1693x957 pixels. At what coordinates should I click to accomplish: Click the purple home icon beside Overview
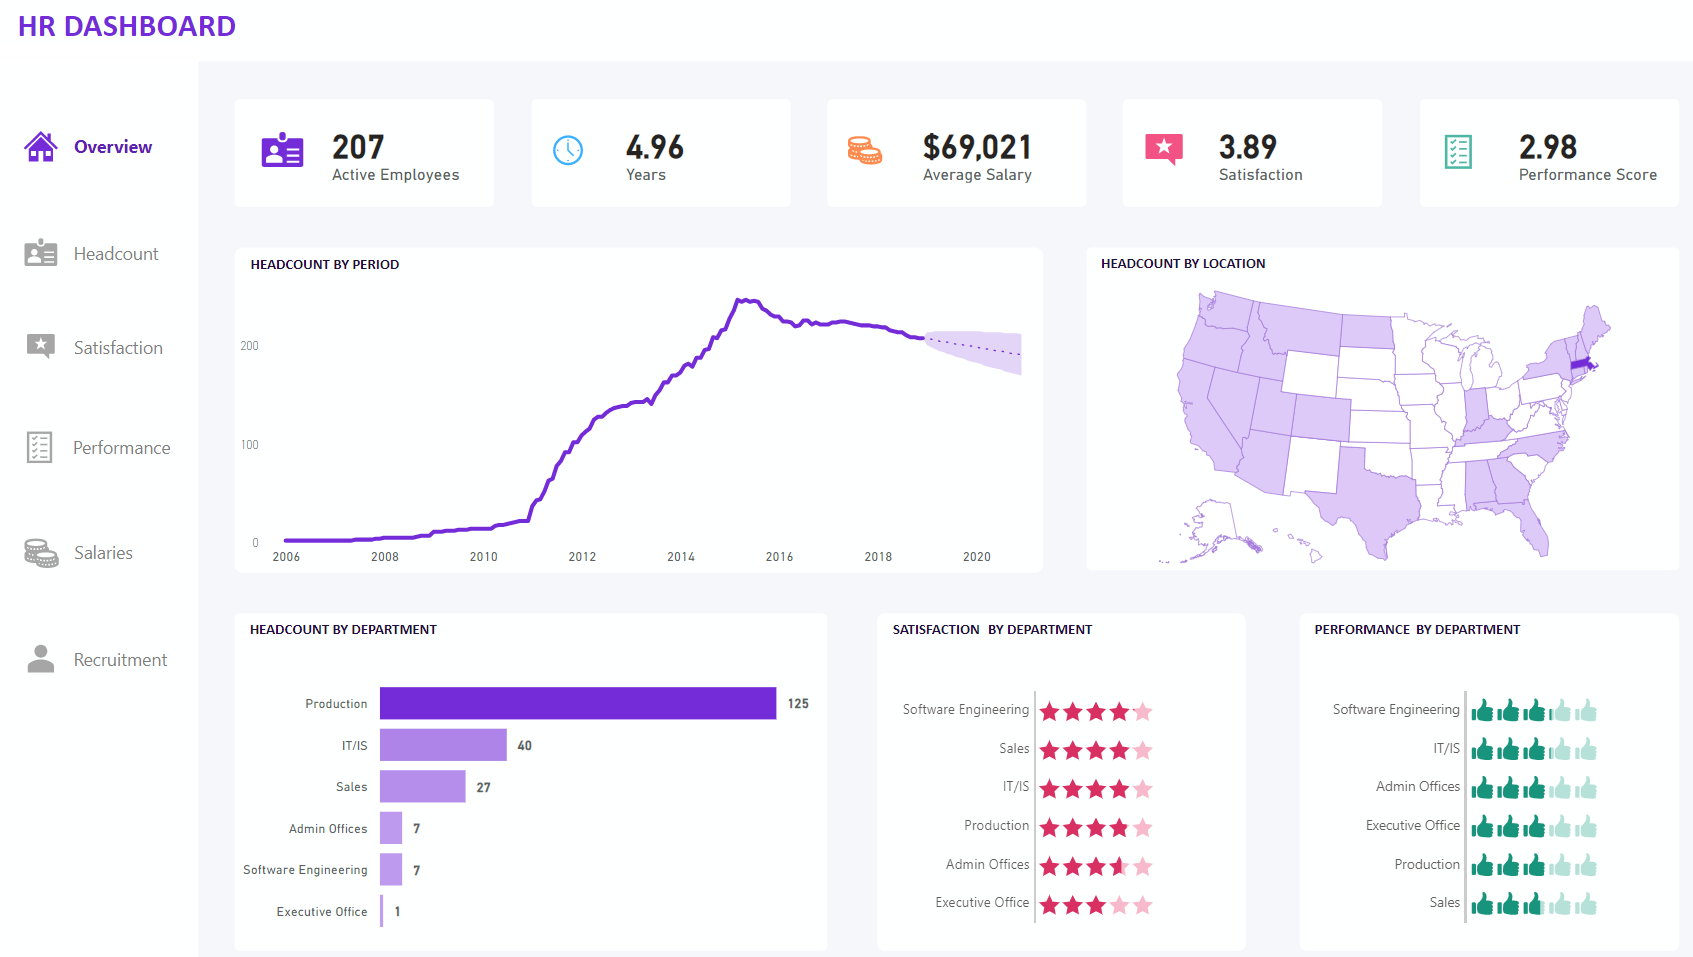[x=41, y=147]
